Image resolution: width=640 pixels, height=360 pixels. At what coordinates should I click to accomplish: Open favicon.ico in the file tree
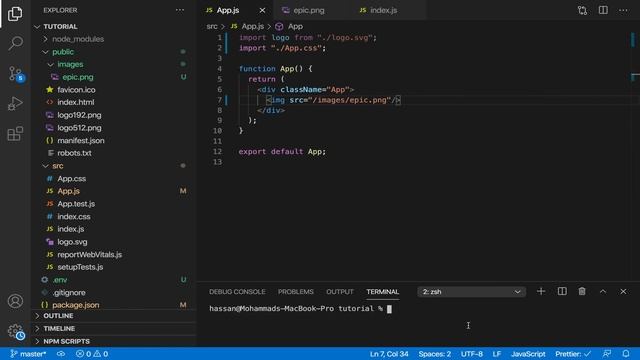coord(113,90)
